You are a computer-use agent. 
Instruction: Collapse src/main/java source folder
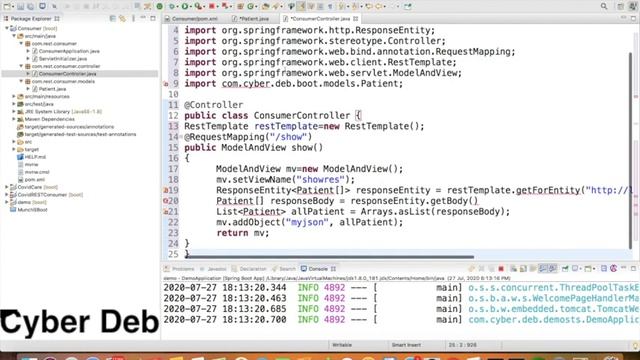(x=14, y=36)
